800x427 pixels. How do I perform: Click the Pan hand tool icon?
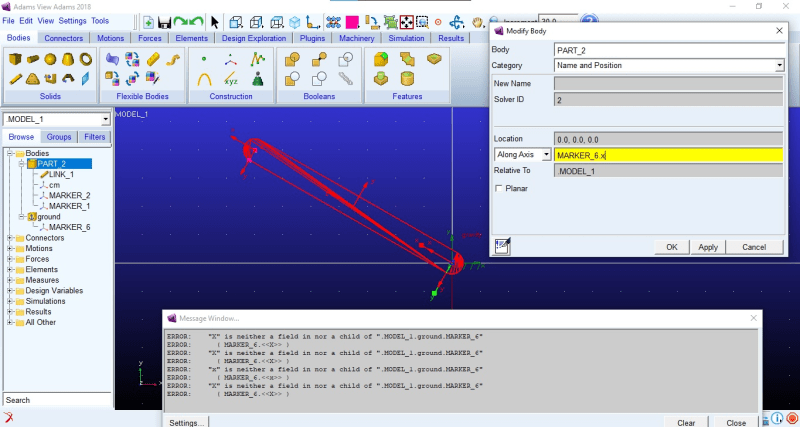[478, 22]
